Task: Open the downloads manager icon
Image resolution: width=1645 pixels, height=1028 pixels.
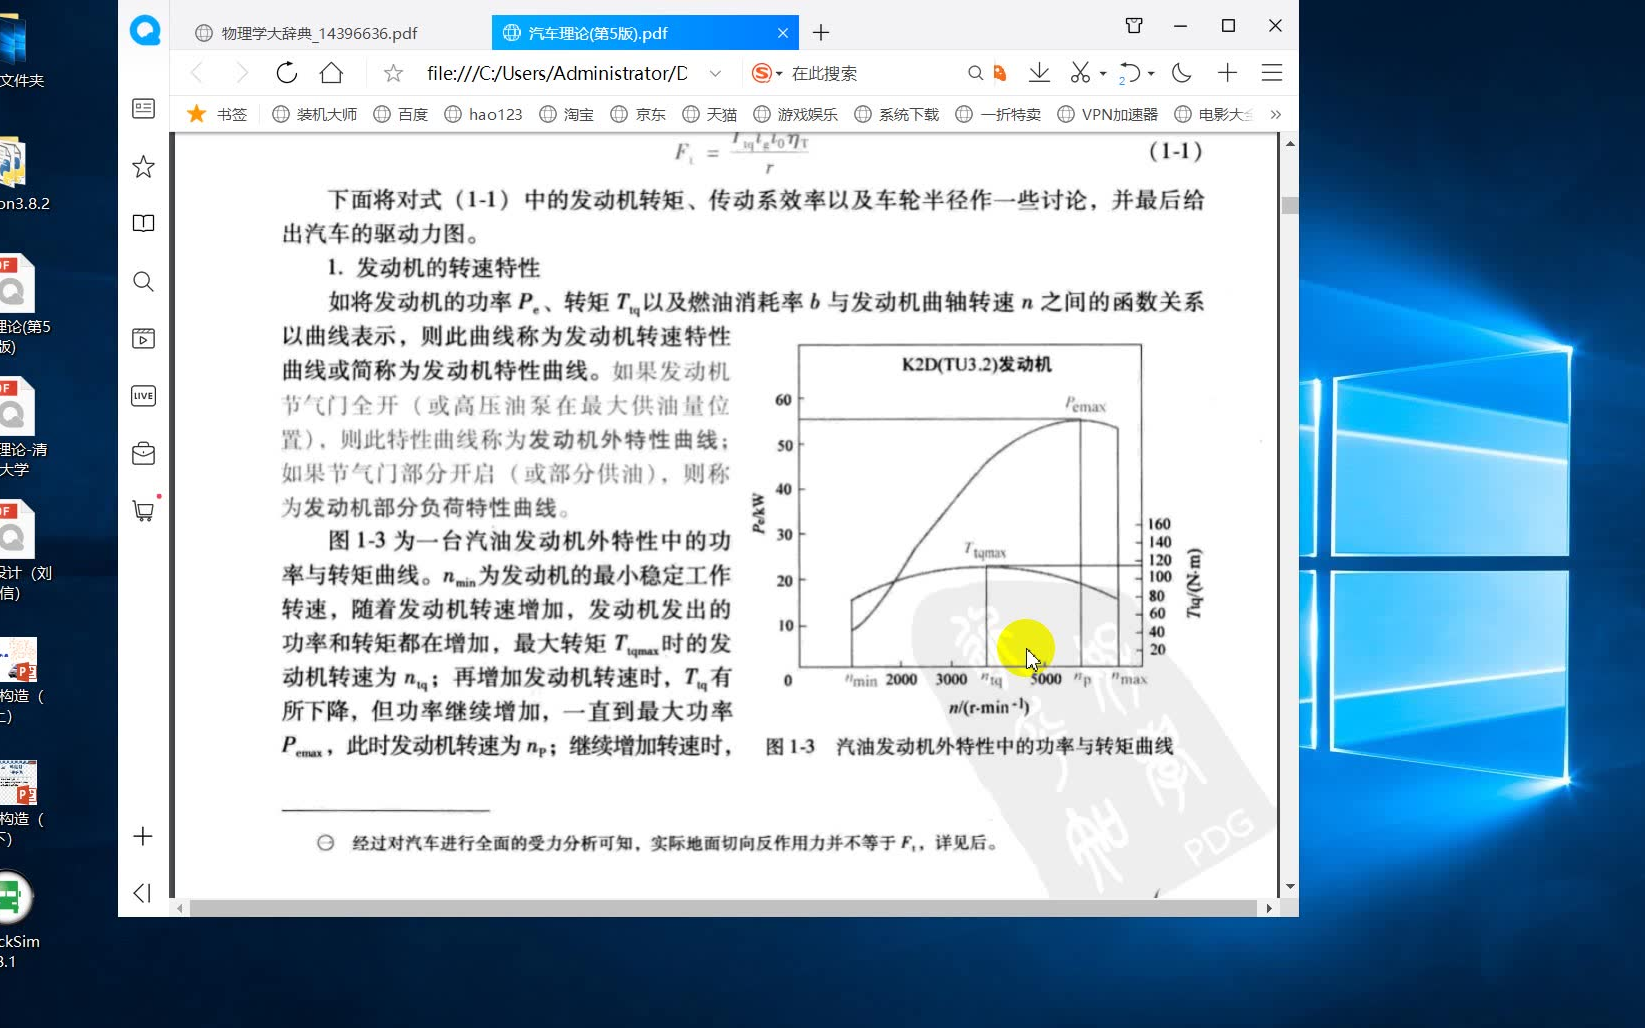Action: coord(1039,73)
